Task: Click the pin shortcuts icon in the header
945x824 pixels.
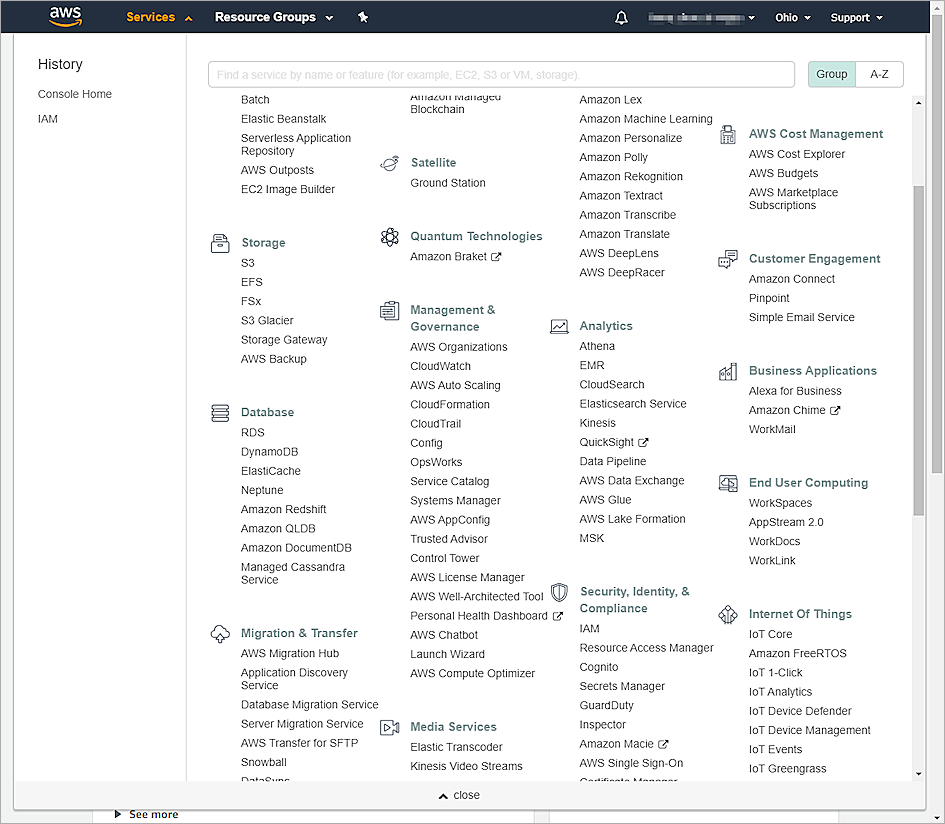Action: tap(363, 17)
